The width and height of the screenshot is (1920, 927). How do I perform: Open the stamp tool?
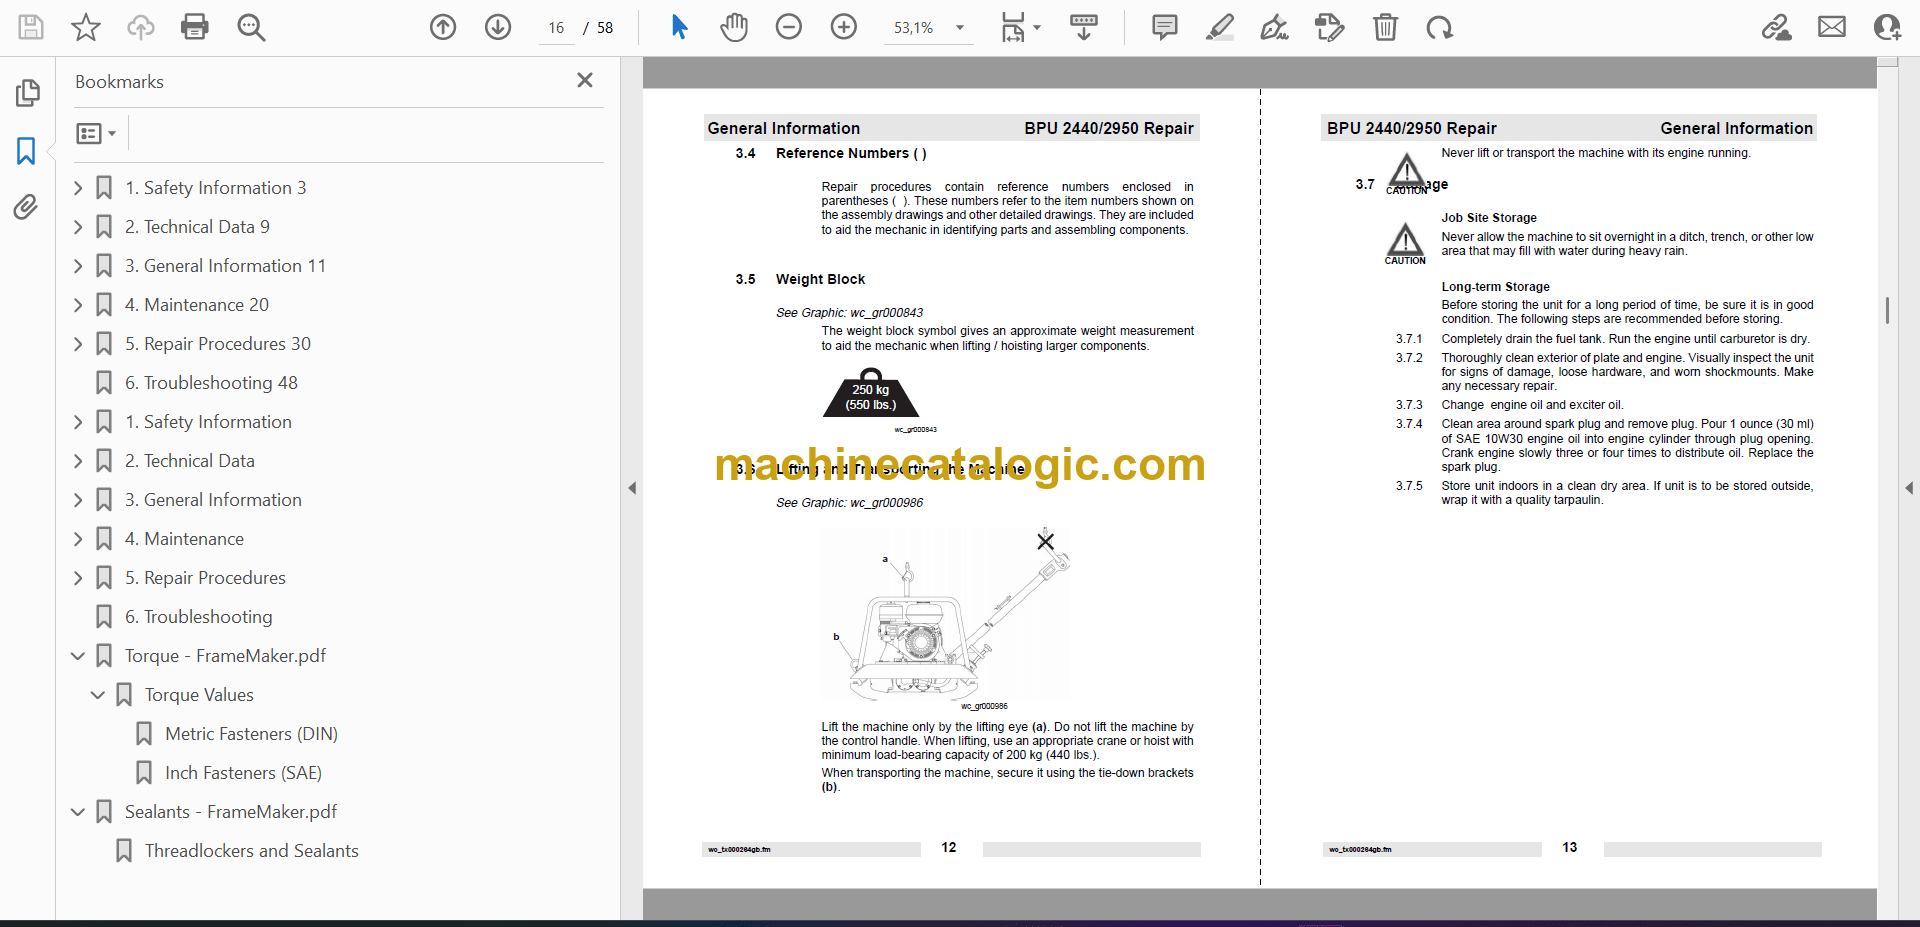click(1330, 27)
